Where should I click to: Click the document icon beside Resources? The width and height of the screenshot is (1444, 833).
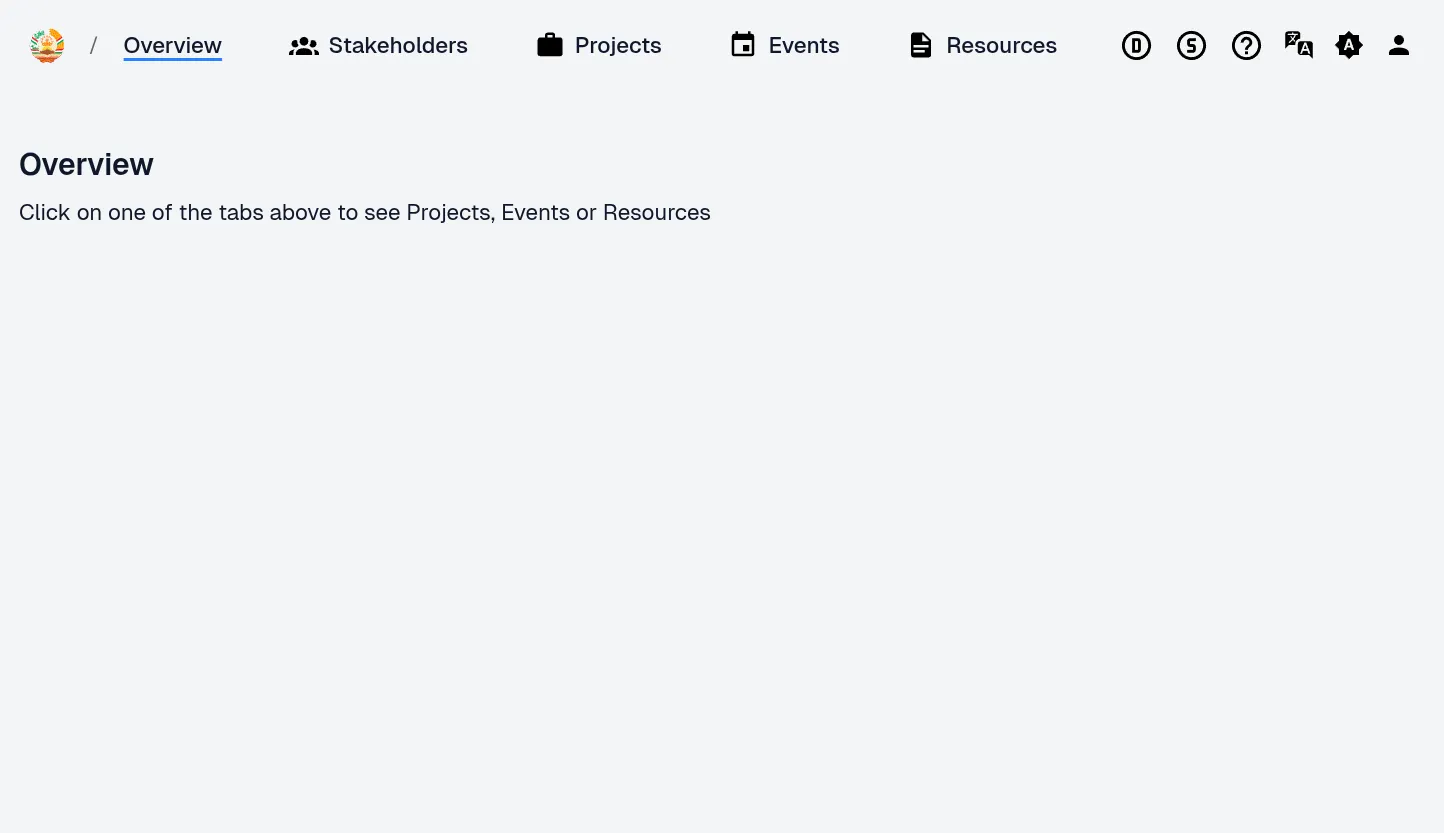pyautogui.click(x=921, y=46)
